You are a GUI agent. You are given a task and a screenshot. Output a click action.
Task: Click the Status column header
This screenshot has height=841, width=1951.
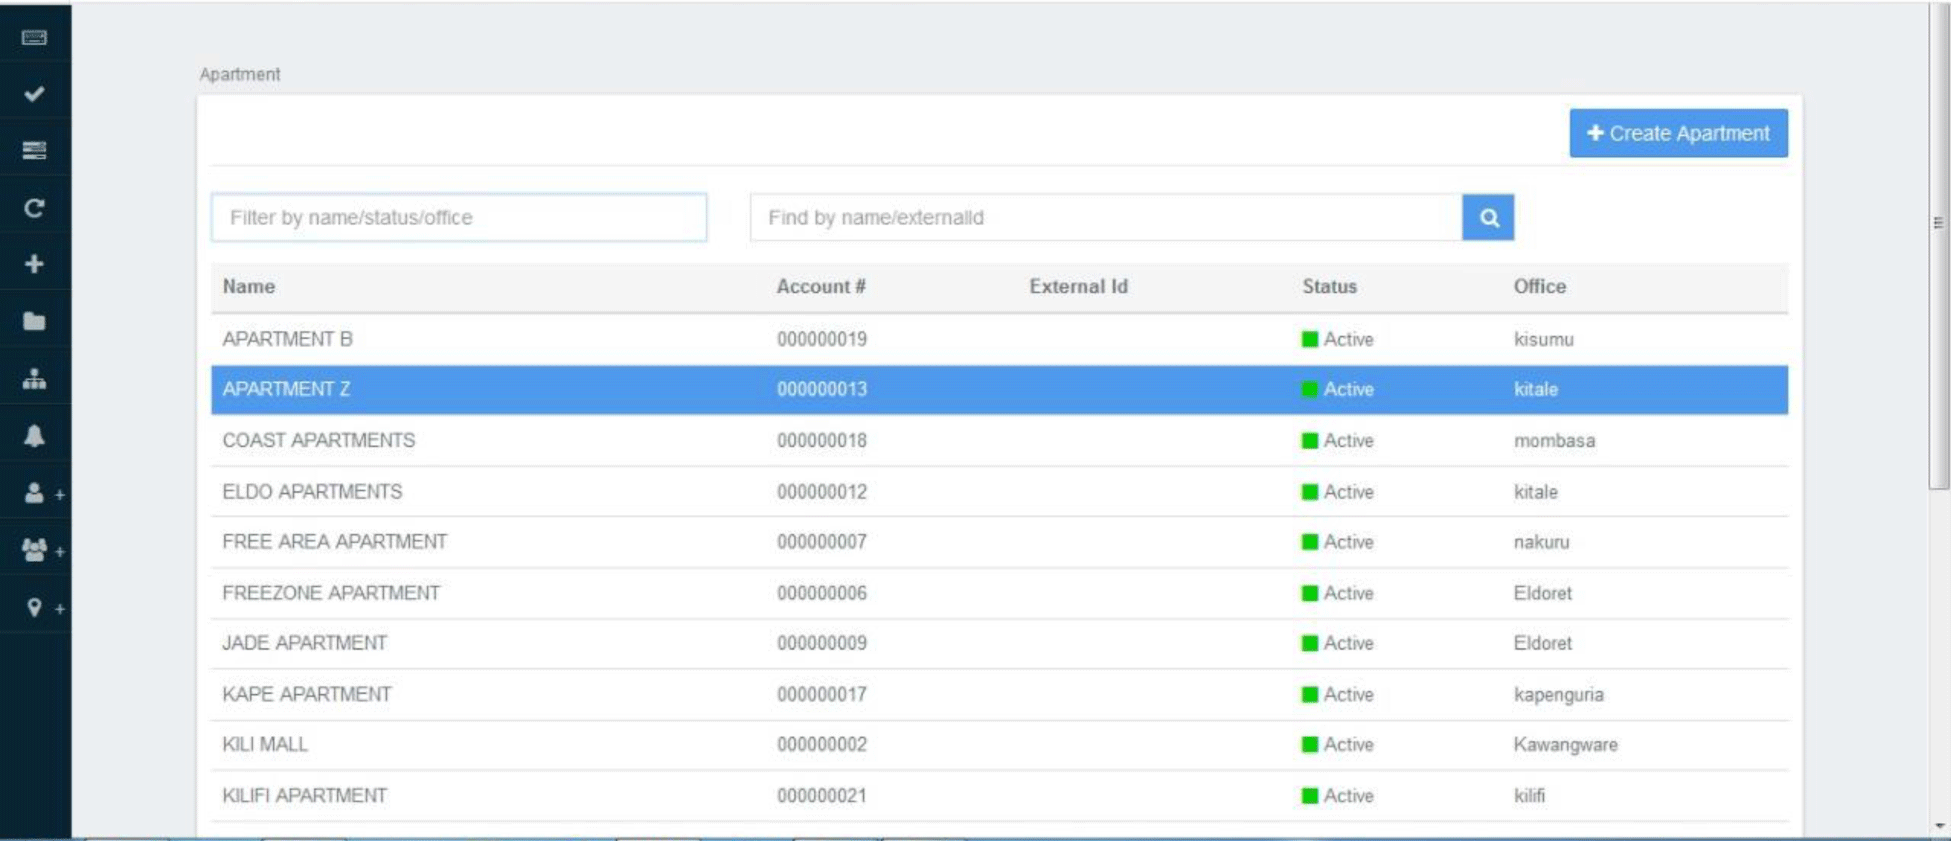[x=1329, y=286]
